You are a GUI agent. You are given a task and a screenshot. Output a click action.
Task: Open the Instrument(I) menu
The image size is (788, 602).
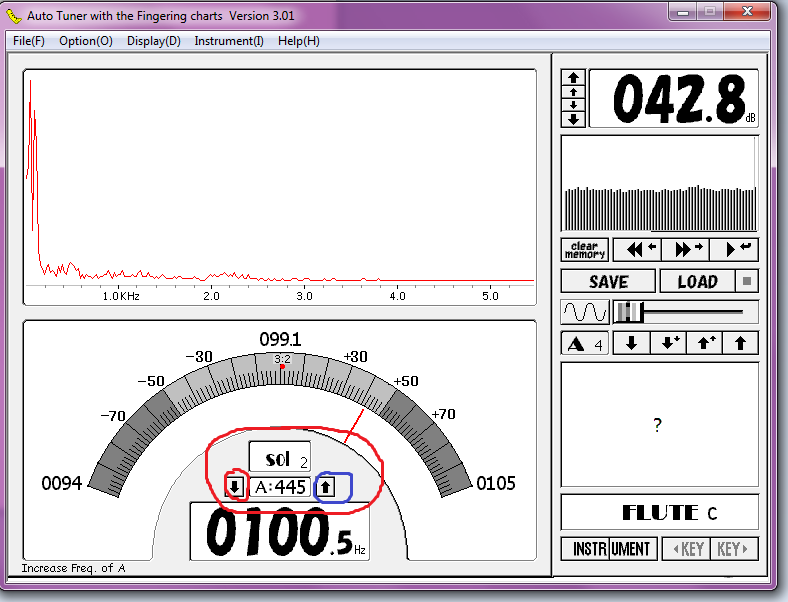pos(229,41)
